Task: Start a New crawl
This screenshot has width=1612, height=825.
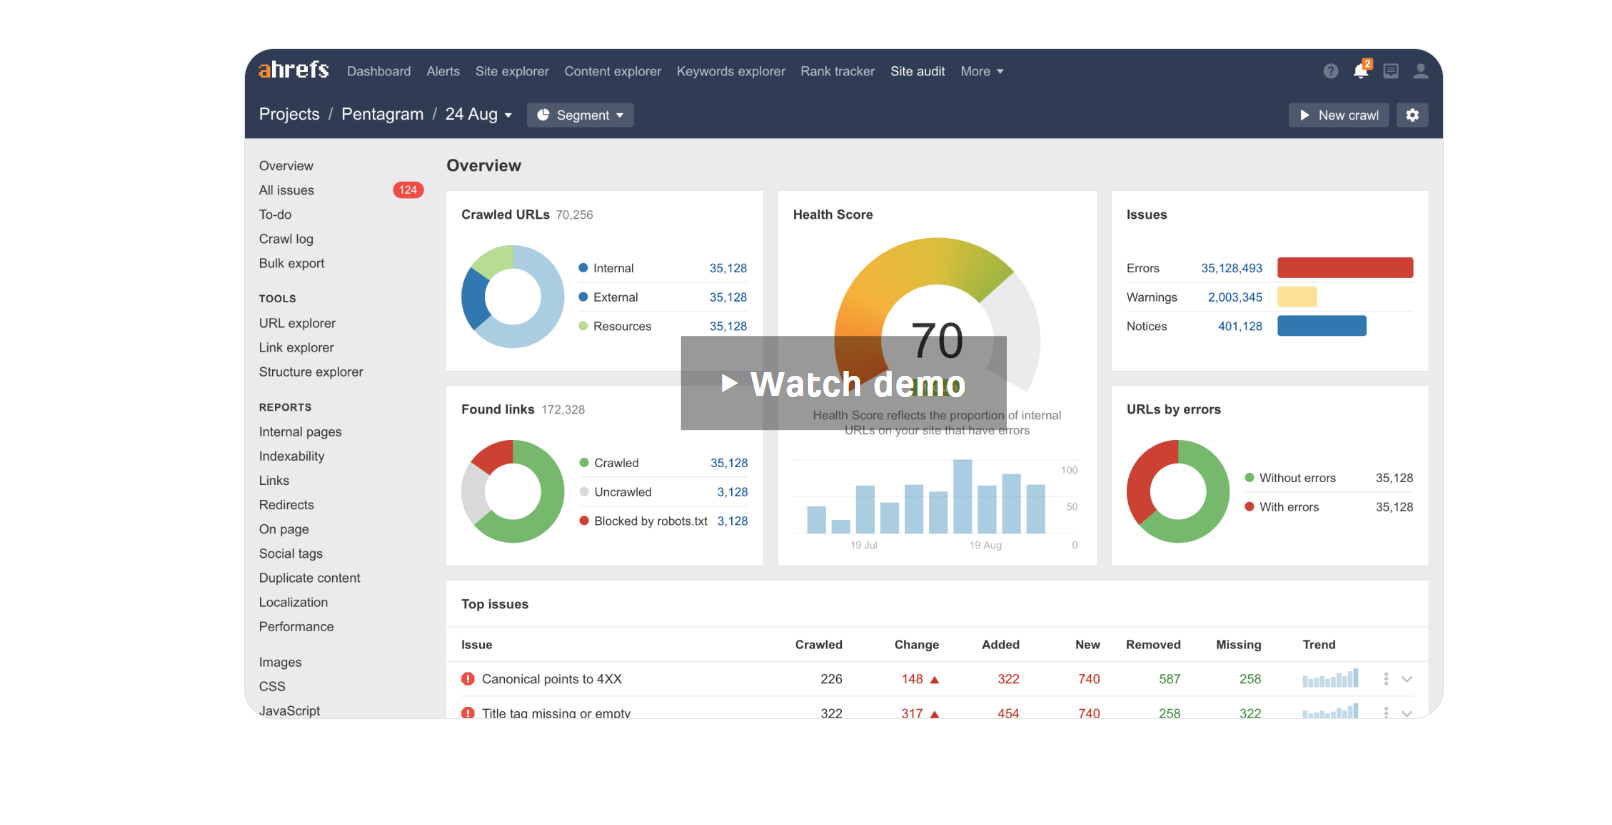Action: tap(1339, 115)
